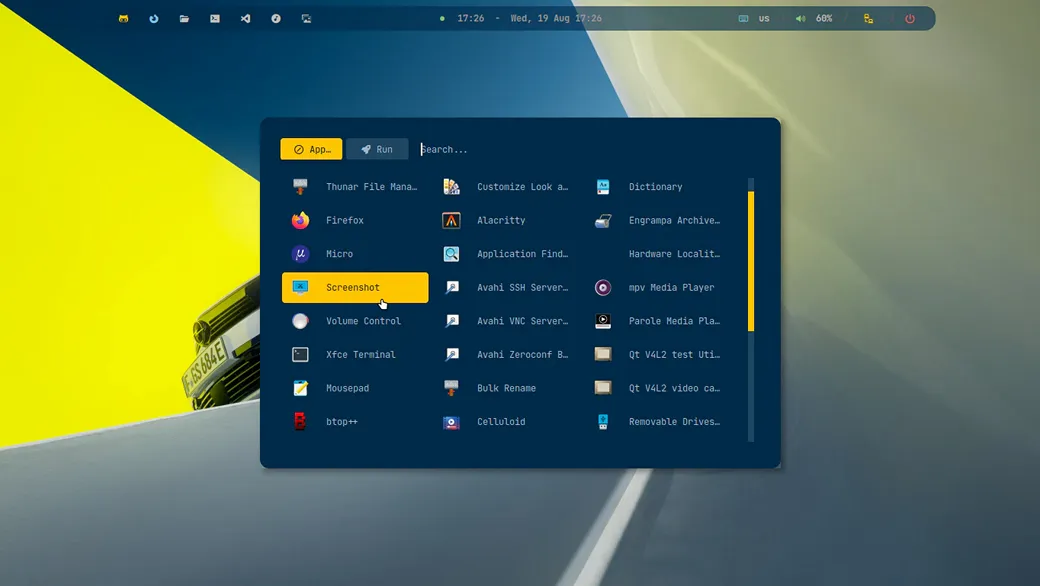Click the keyboard layout icon beside 'us'

pos(744,19)
